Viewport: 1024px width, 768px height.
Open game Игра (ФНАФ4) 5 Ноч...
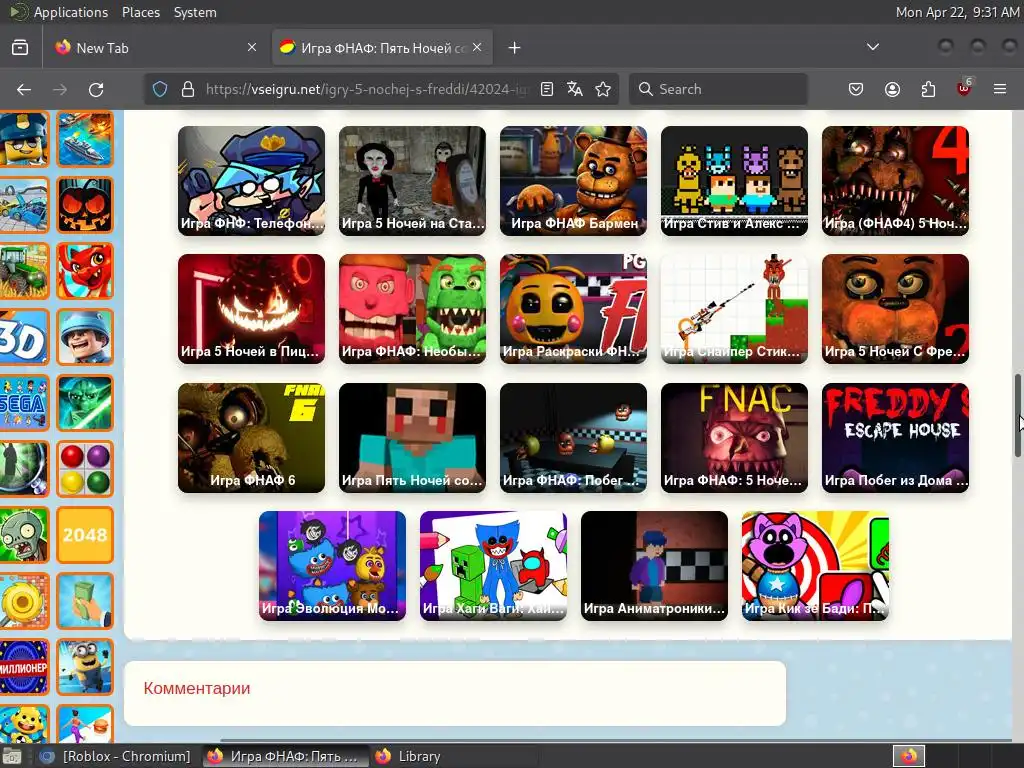(x=895, y=181)
